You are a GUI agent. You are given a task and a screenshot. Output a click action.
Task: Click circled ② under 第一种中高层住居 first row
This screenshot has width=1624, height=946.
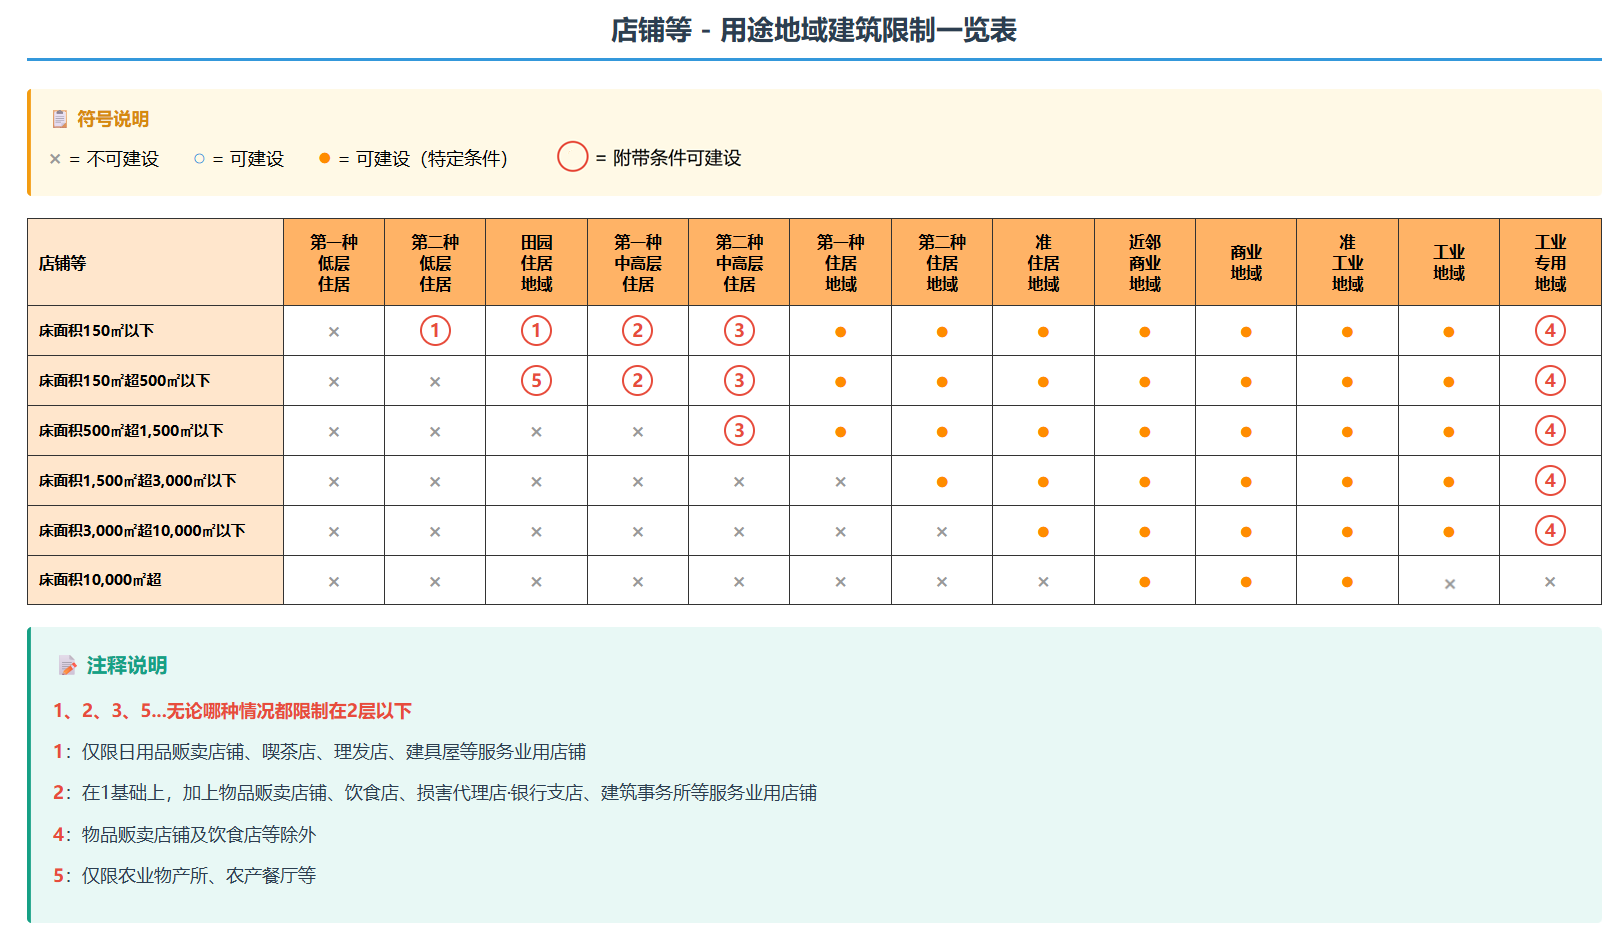tap(637, 329)
